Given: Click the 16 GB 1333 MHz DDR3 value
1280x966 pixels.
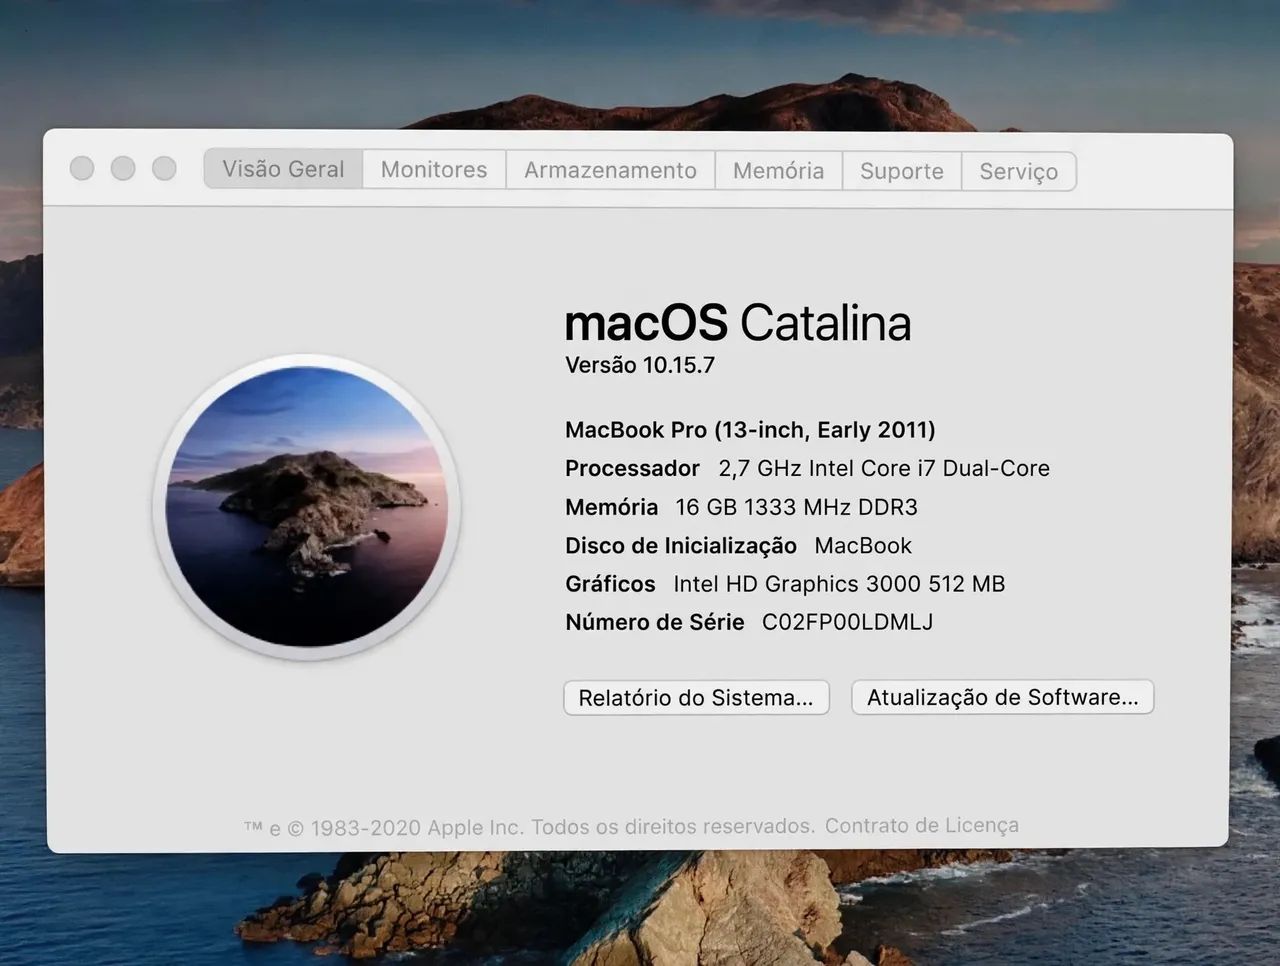Looking at the screenshot, I should point(797,507).
